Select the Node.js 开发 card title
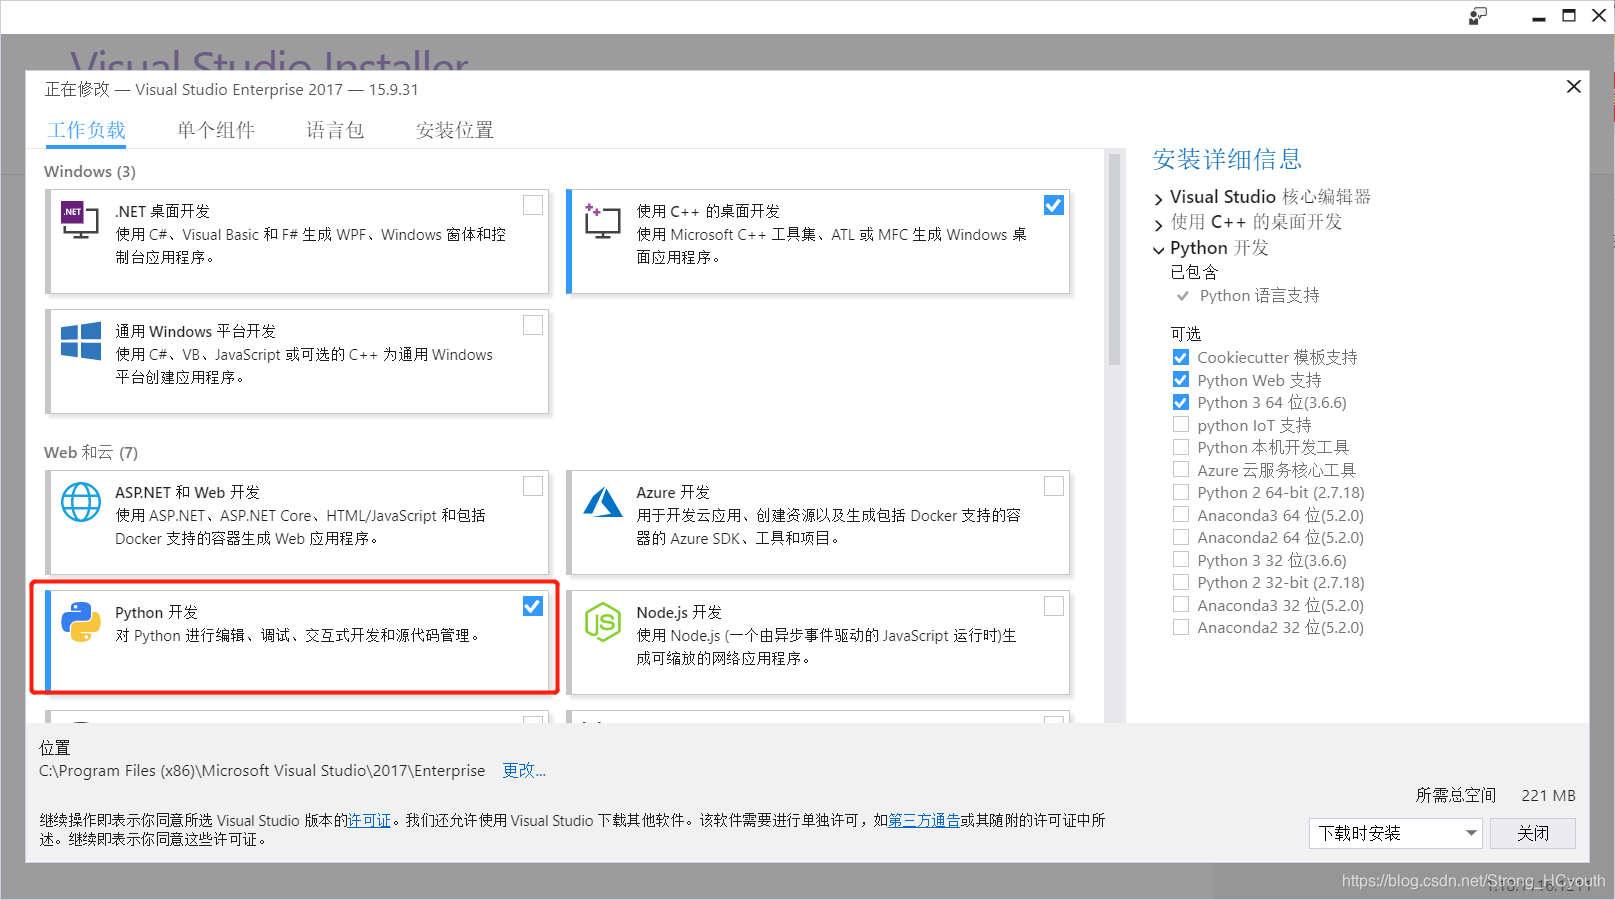 click(679, 612)
